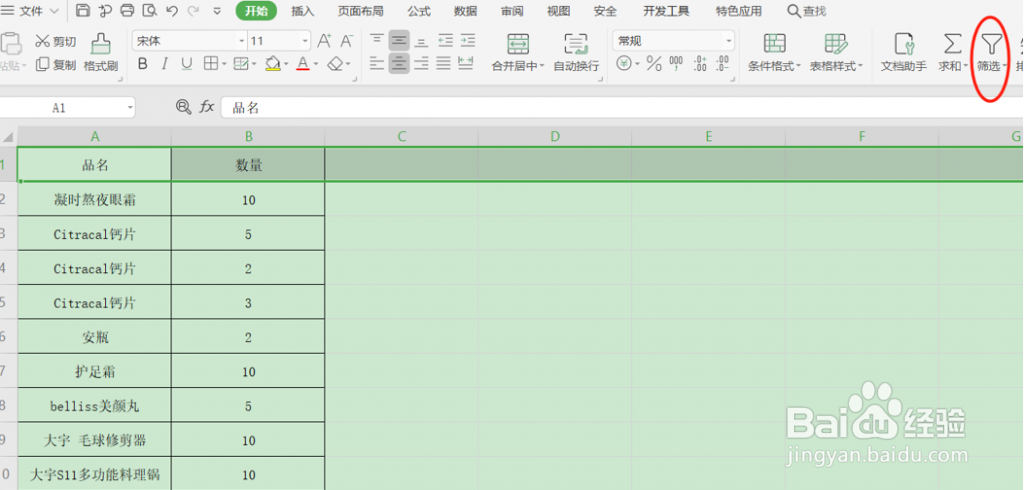Image resolution: width=1024 pixels, height=490 pixels.
Task: Click the formula bar showing 品名
Action: [622, 107]
